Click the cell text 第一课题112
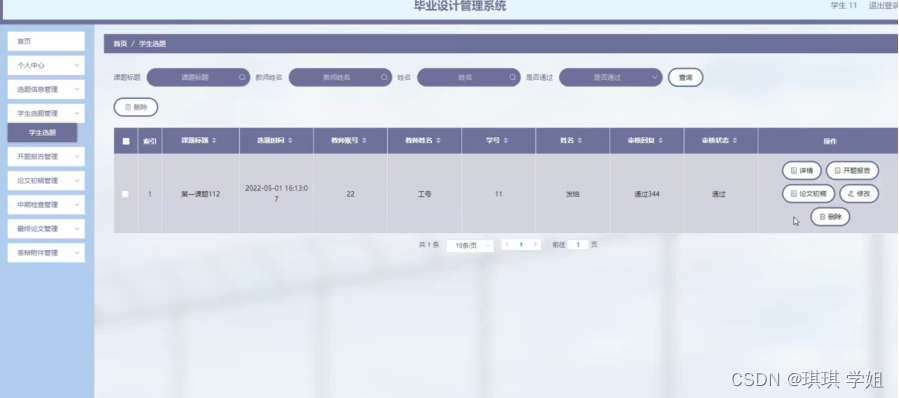 click(x=201, y=194)
